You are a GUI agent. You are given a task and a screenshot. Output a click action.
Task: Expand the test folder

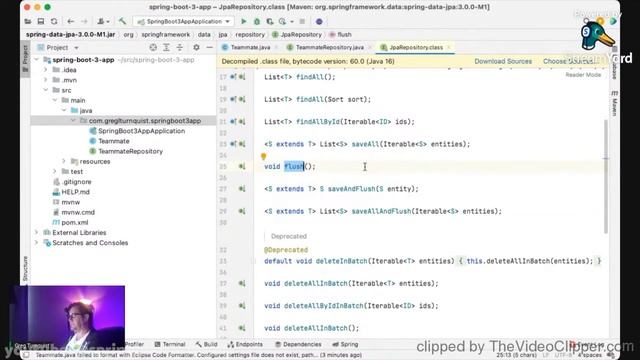coord(55,172)
